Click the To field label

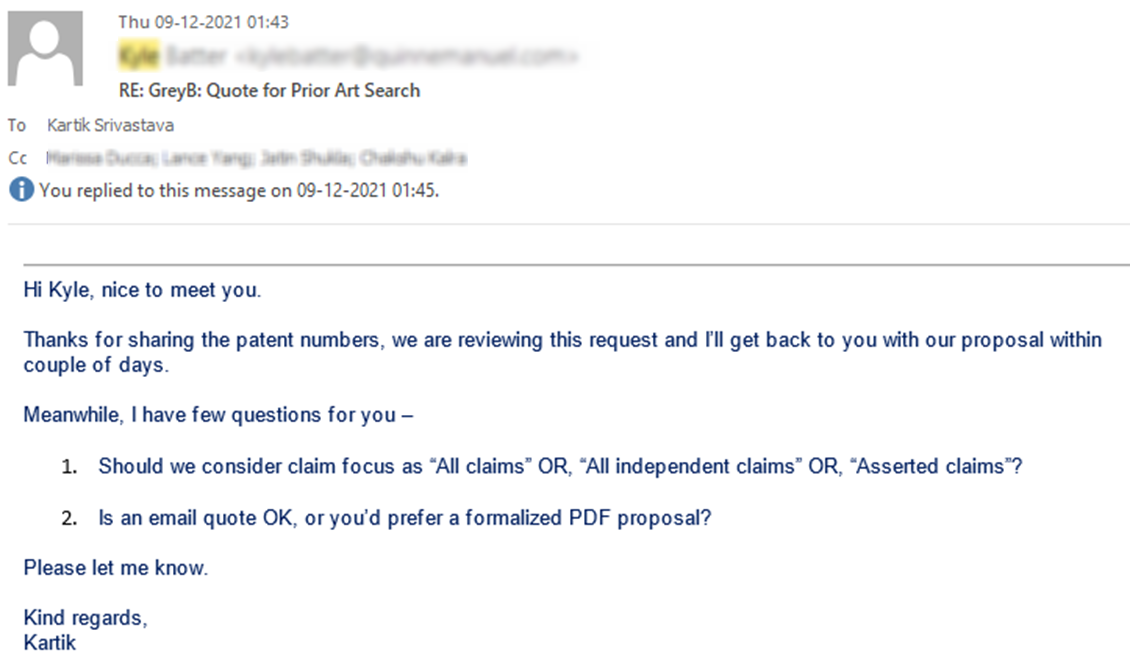[17, 125]
